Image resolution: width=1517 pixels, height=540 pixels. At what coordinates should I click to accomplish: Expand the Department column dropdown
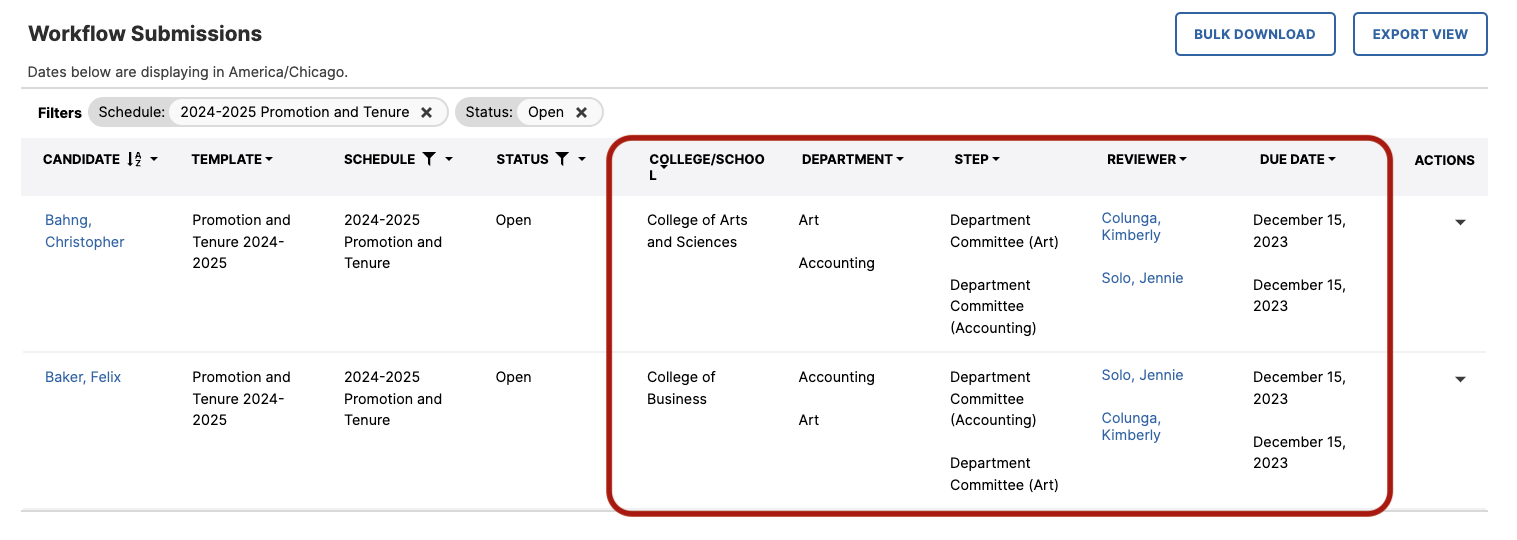point(900,160)
